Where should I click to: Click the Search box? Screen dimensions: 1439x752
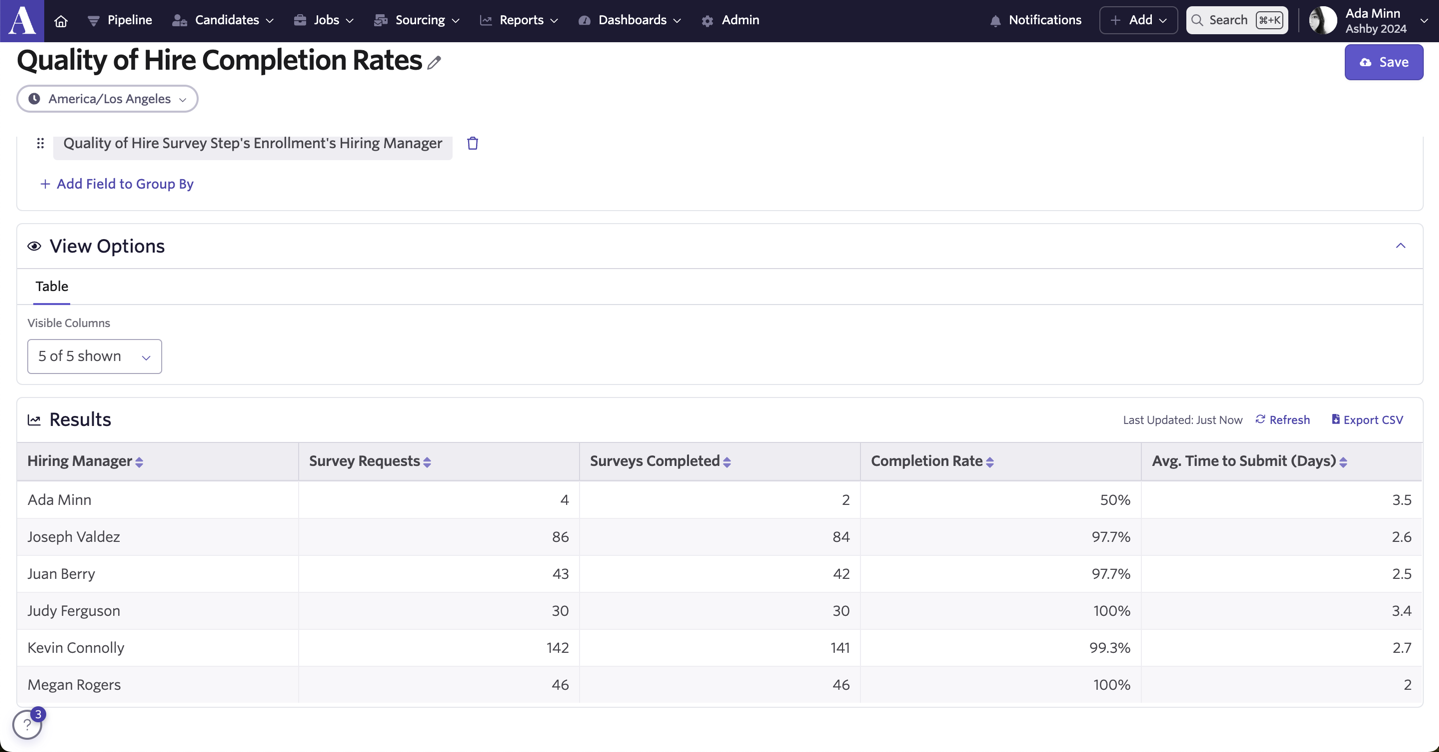click(x=1237, y=20)
